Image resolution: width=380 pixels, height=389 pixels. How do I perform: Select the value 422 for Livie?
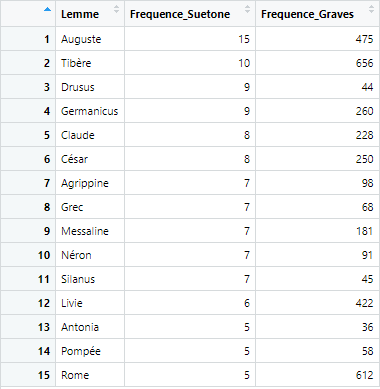(x=364, y=303)
